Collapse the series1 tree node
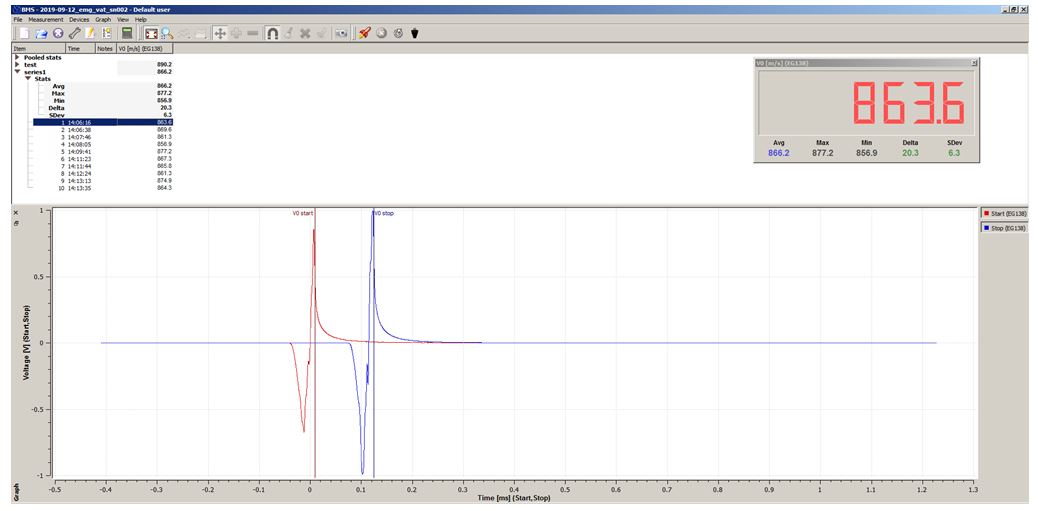This screenshot has width=1038, height=511. tap(17, 72)
